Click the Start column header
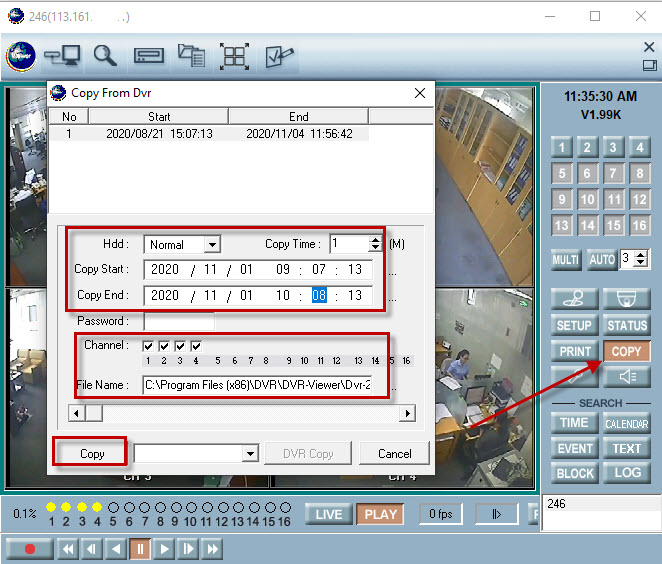This screenshot has height=564, width=662. pos(159,116)
